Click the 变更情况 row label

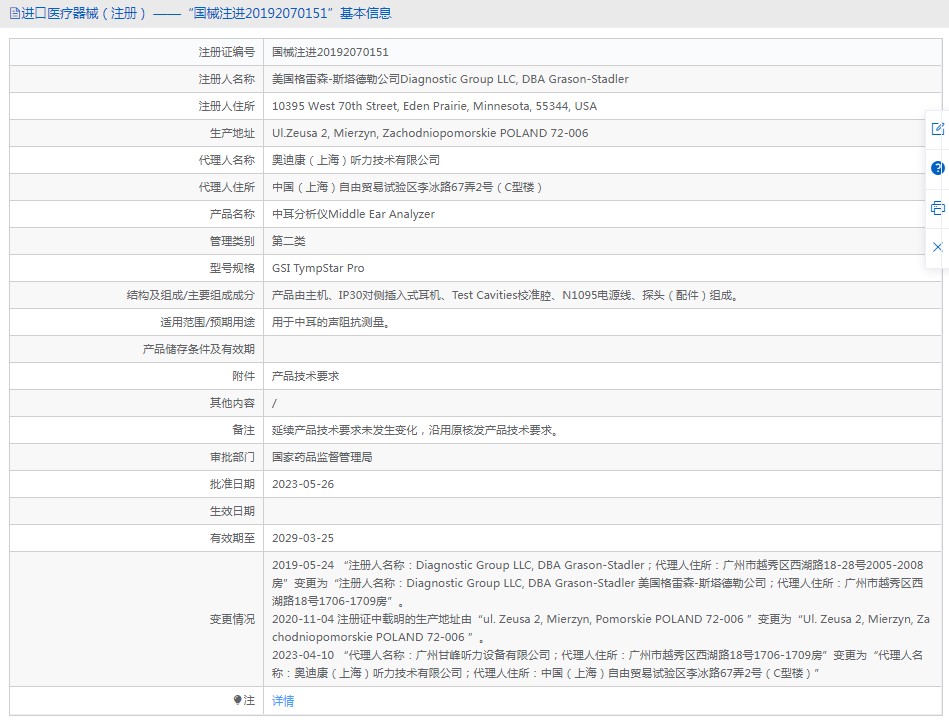click(232, 619)
